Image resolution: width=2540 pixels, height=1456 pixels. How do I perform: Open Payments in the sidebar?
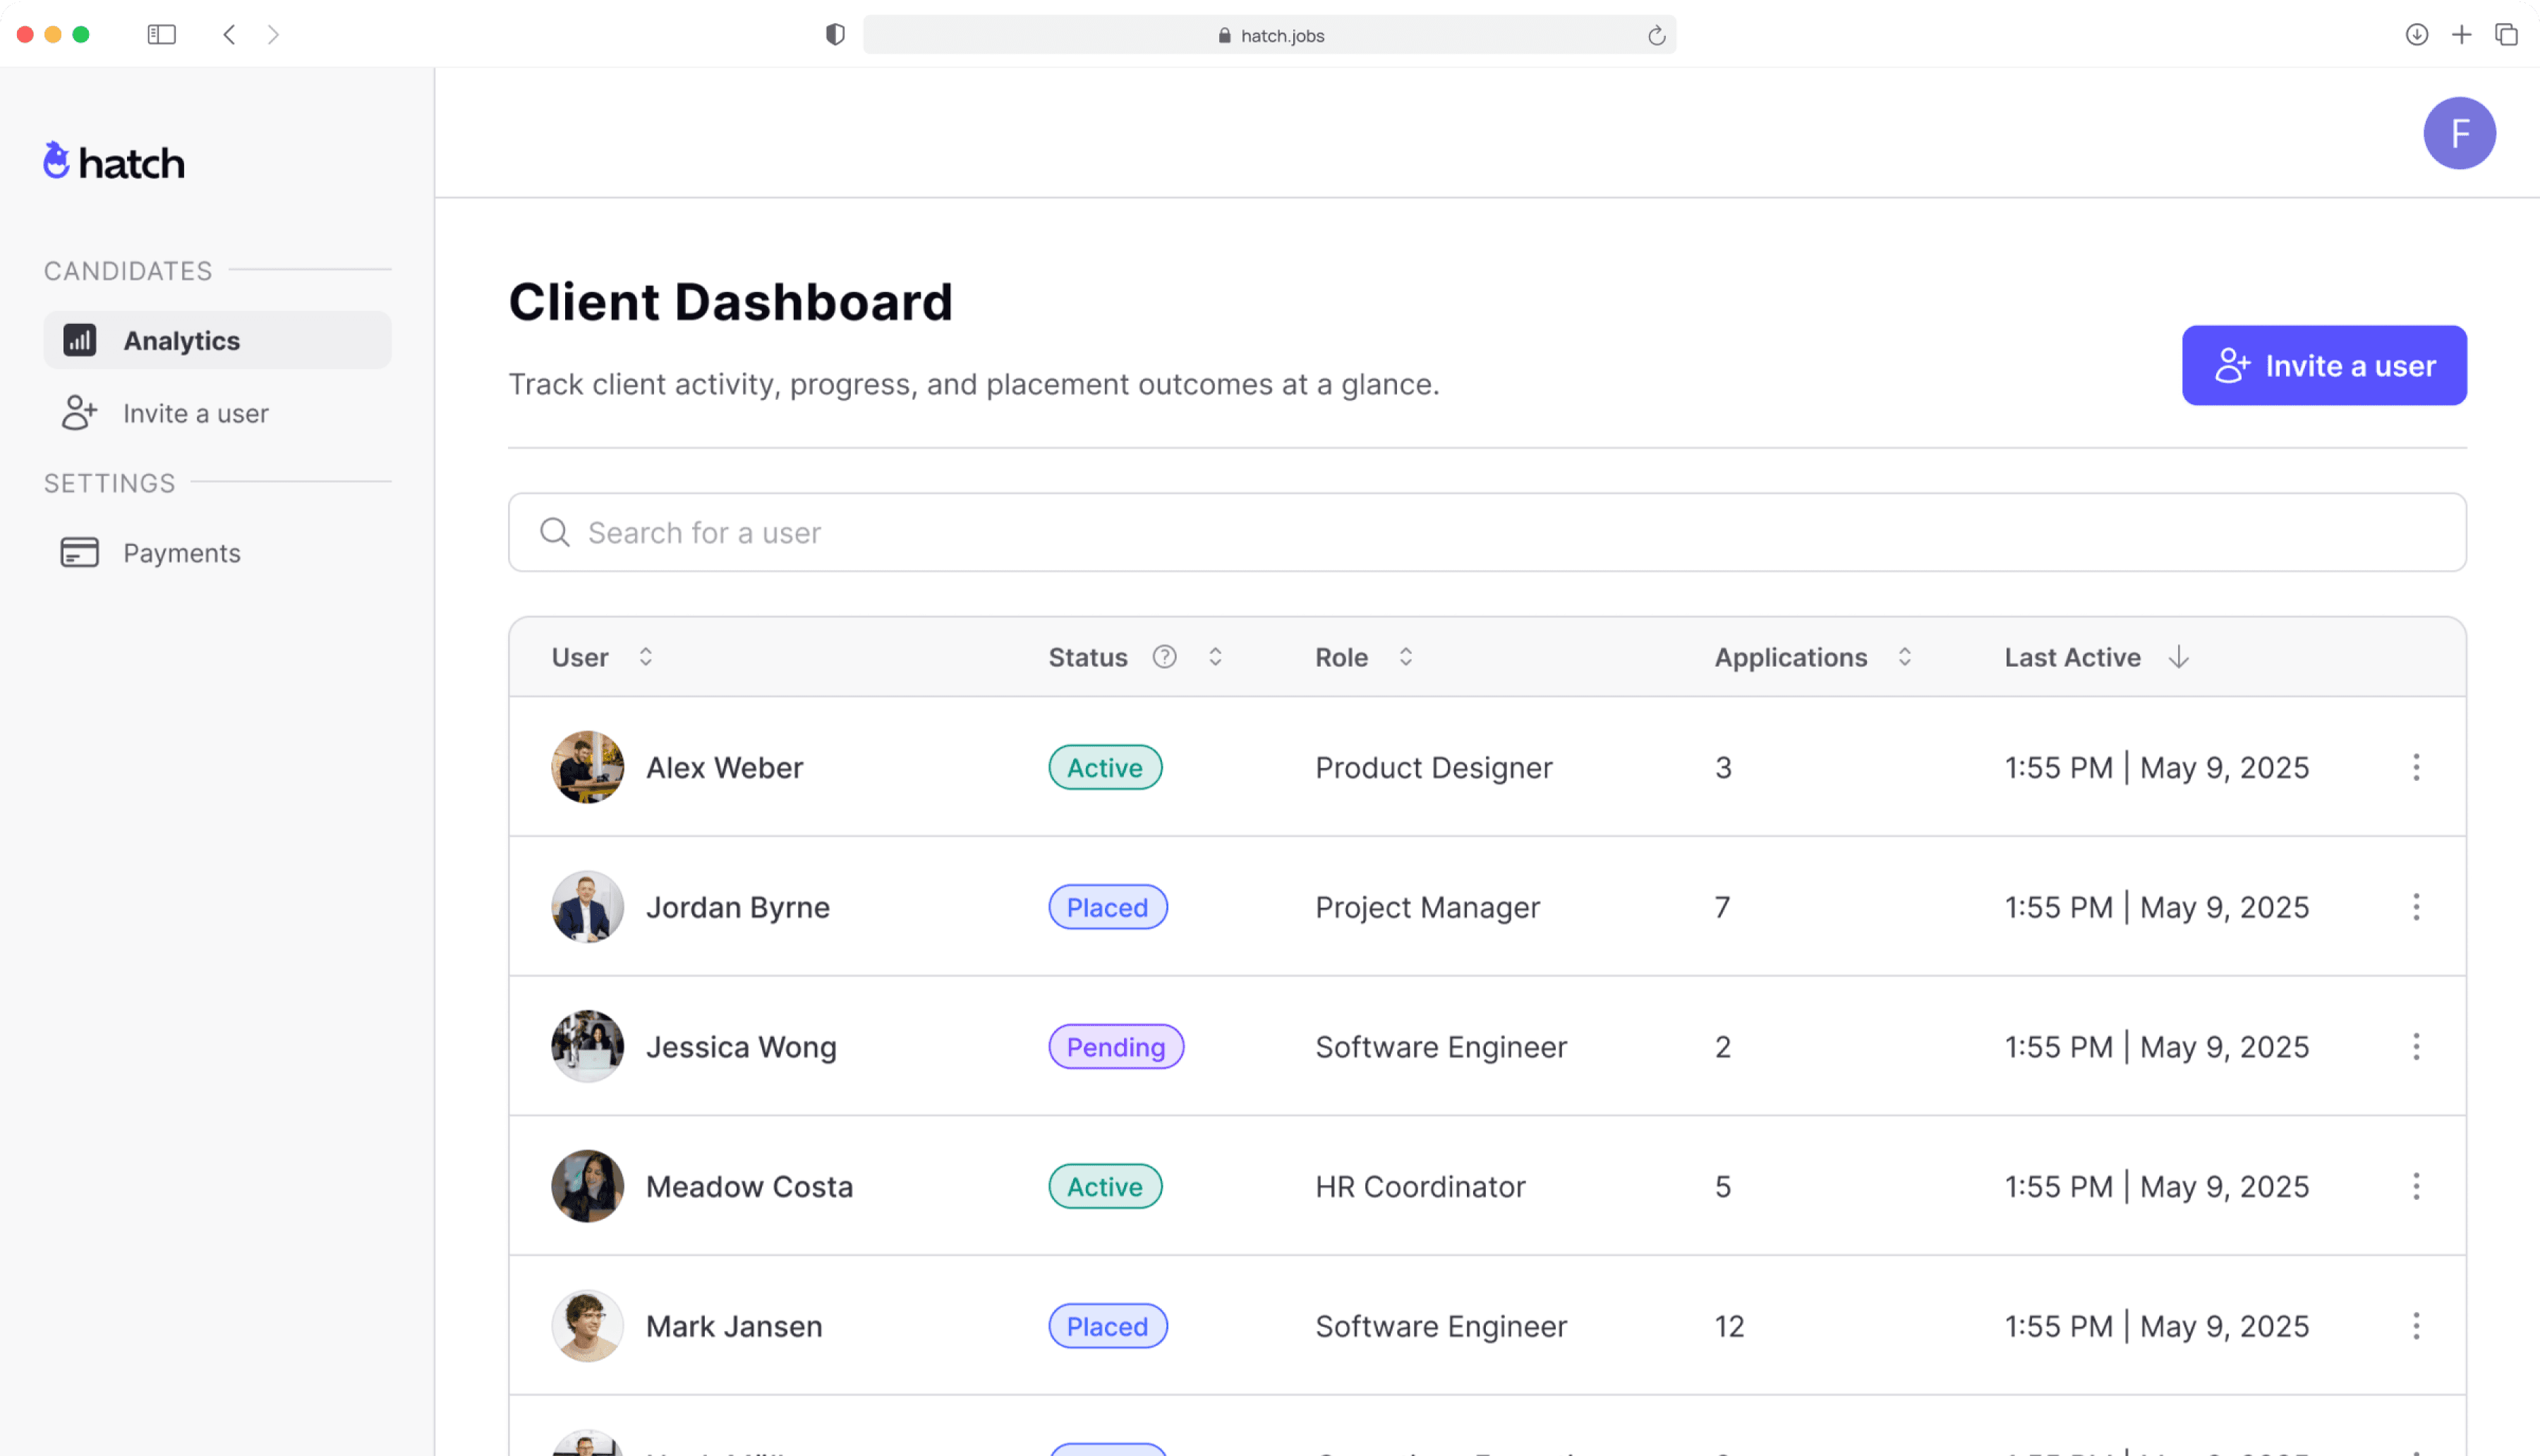tap(181, 553)
